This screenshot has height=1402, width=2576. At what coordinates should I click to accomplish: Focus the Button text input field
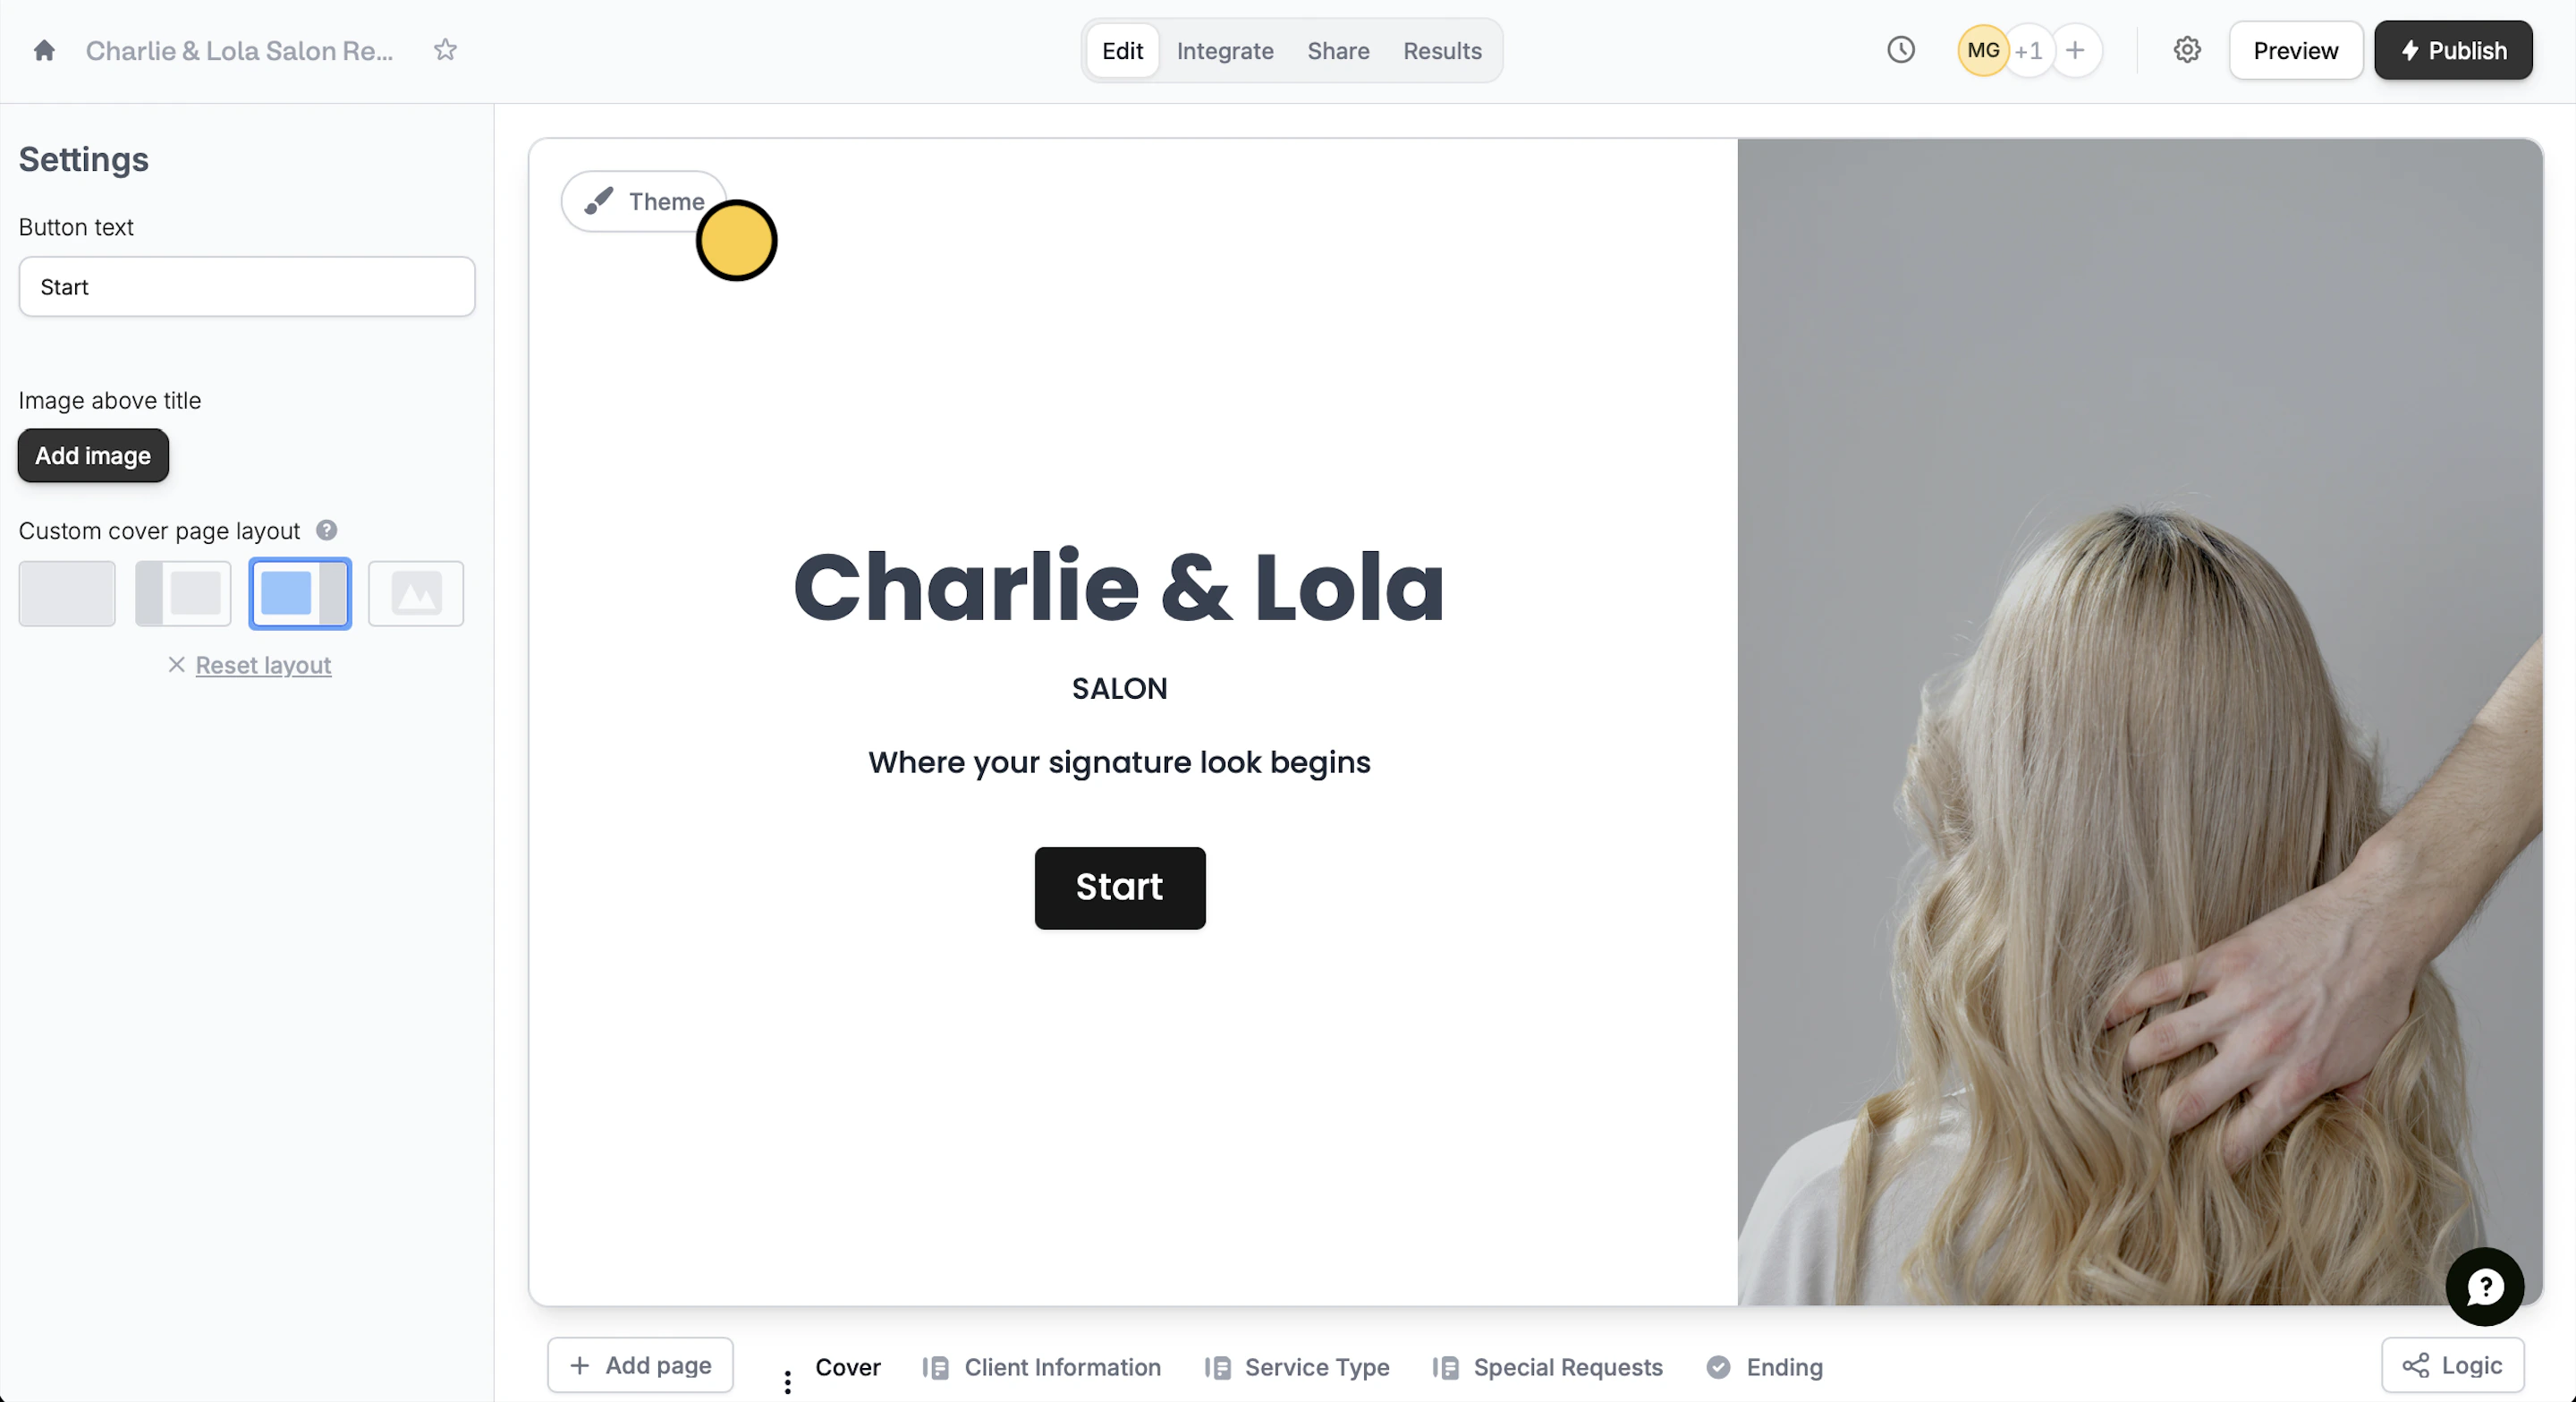click(x=247, y=287)
